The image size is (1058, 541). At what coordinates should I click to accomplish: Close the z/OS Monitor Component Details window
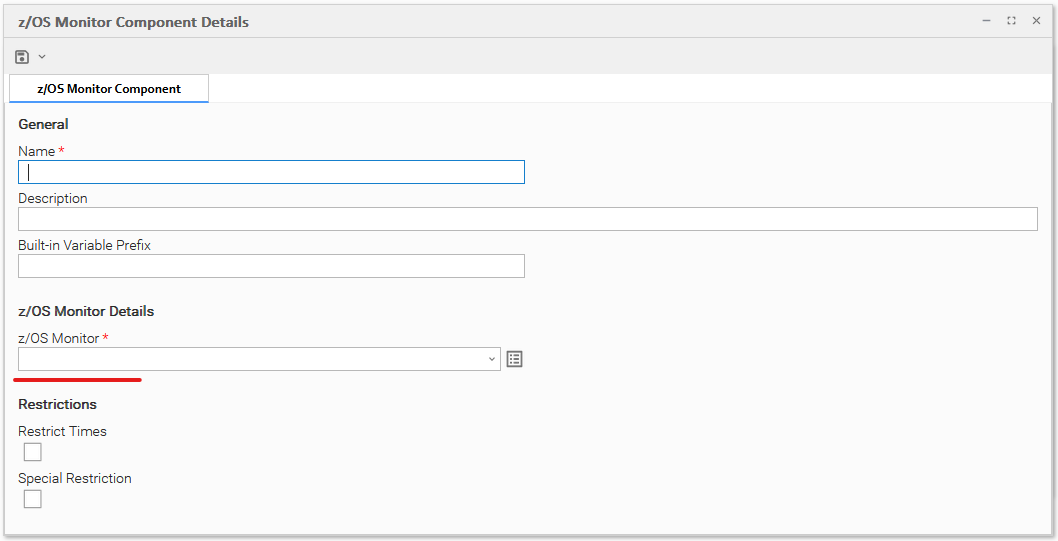coord(1036,21)
